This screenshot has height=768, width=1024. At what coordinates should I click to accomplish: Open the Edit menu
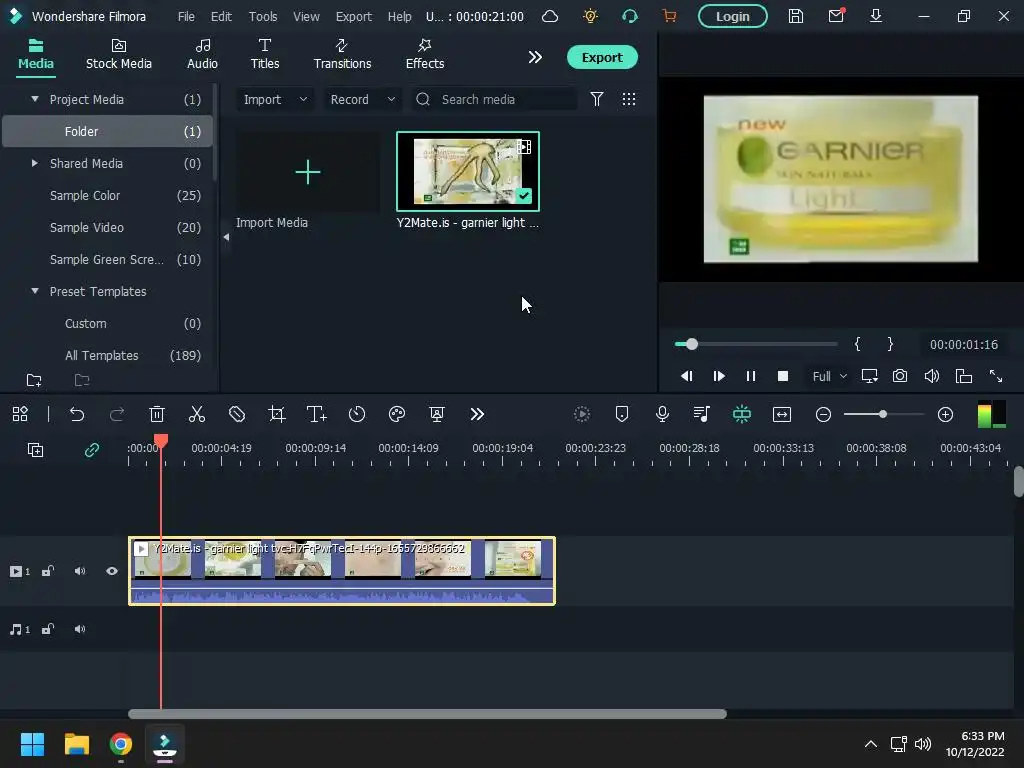click(x=221, y=16)
